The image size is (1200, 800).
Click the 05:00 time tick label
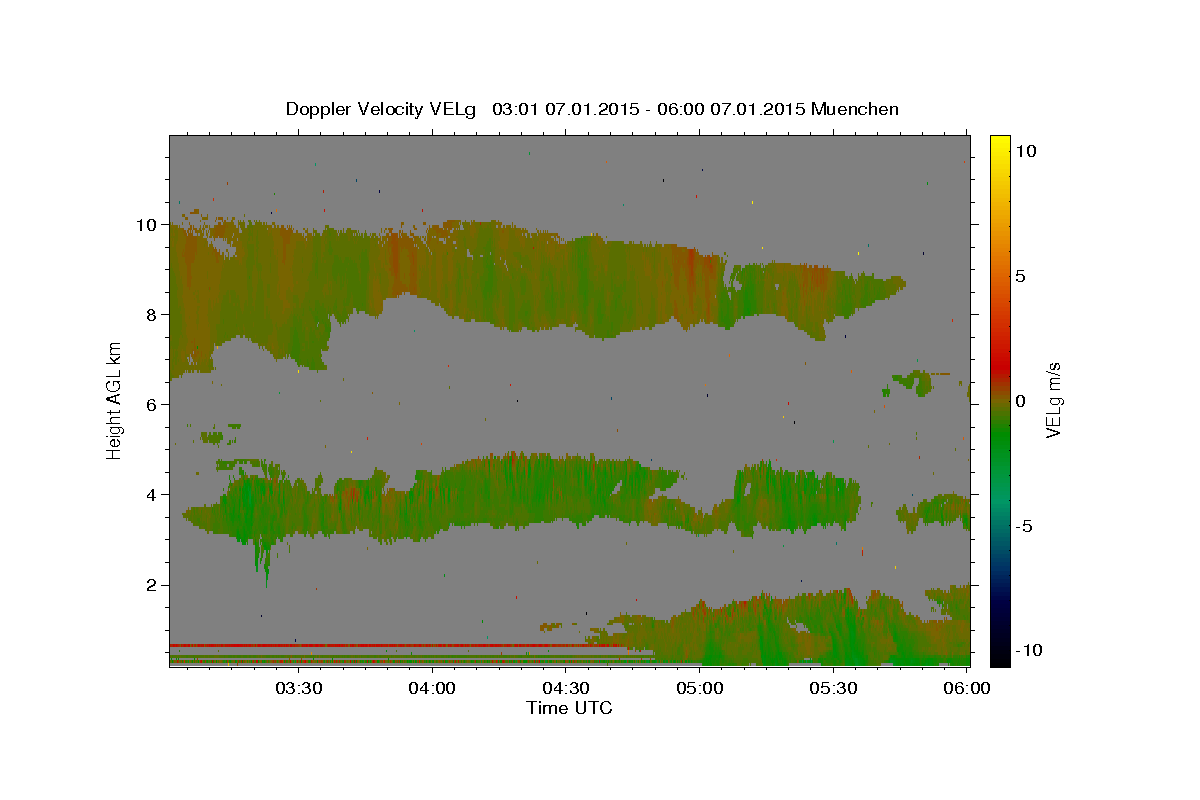tap(699, 688)
